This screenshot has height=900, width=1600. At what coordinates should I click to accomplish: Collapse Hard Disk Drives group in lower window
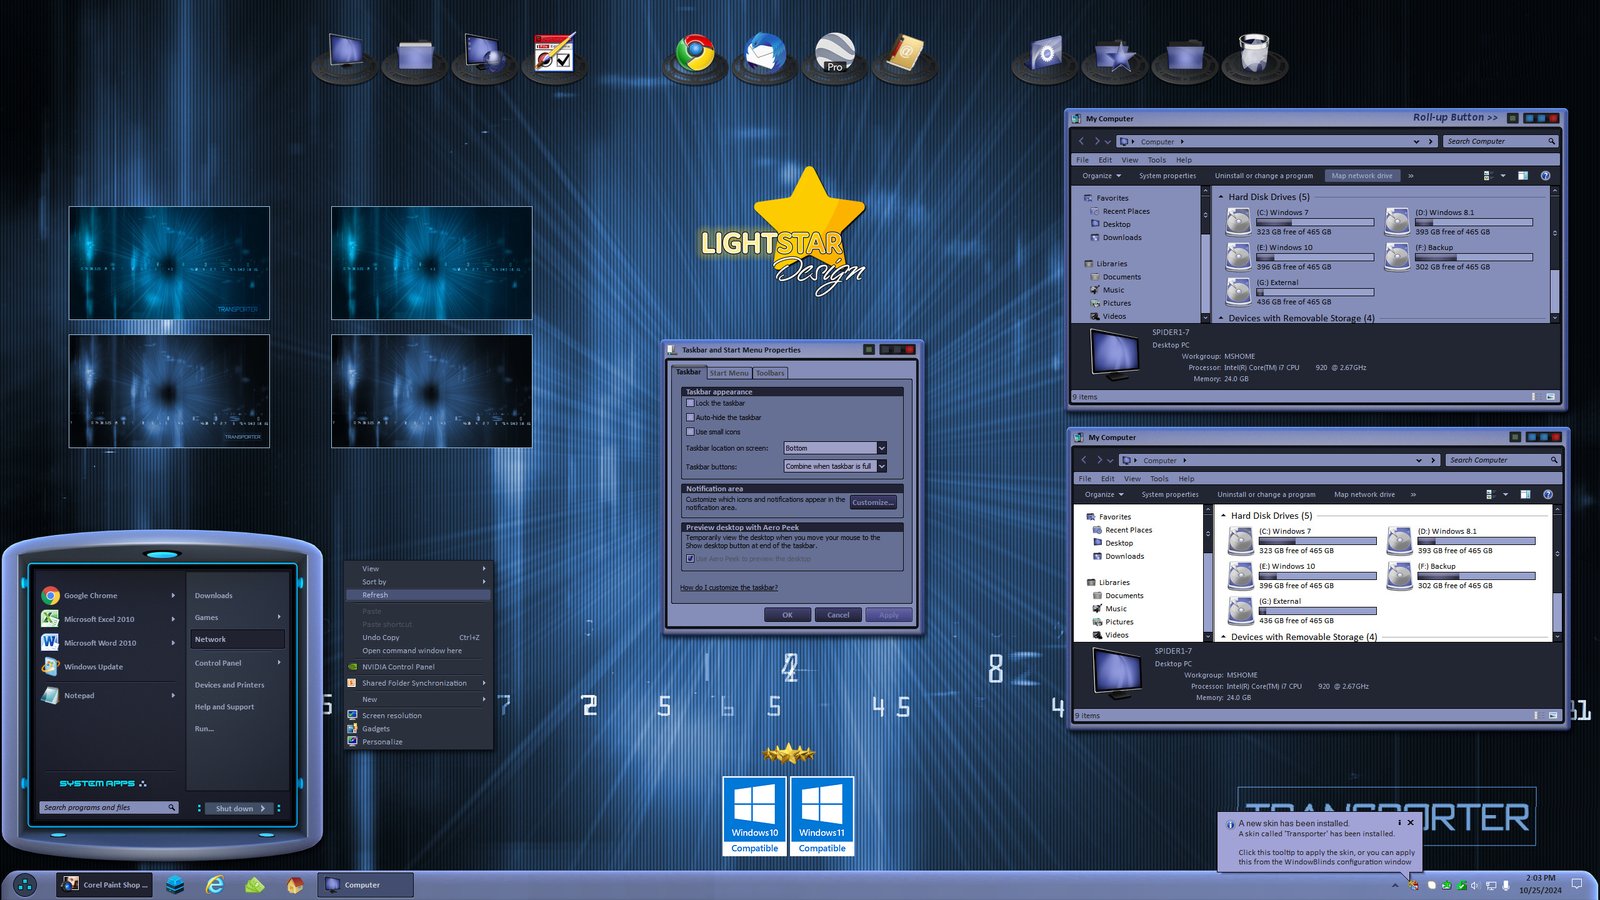[x=1223, y=516]
